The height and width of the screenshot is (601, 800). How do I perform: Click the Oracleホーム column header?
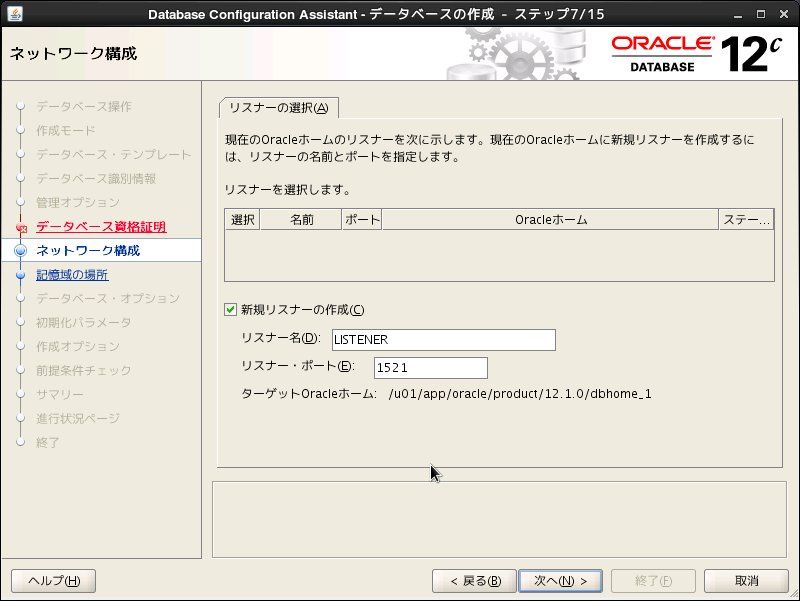pos(551,220)
